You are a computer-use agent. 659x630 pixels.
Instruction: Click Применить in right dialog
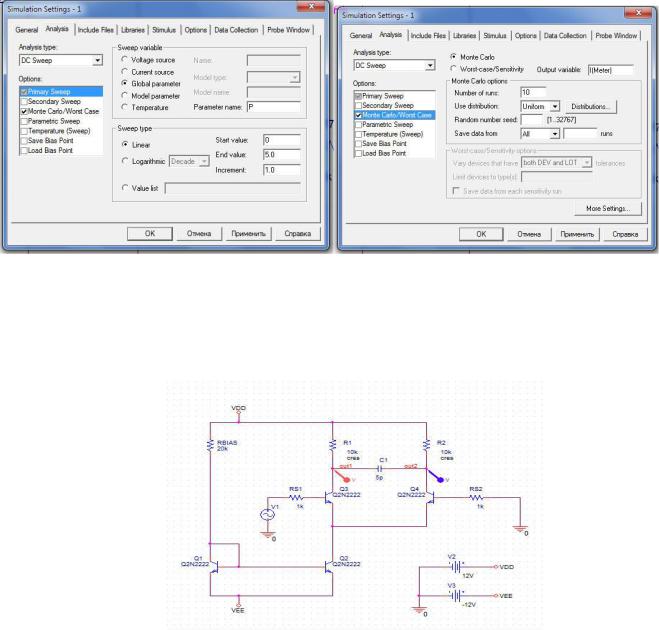click(x=577, y=234)
